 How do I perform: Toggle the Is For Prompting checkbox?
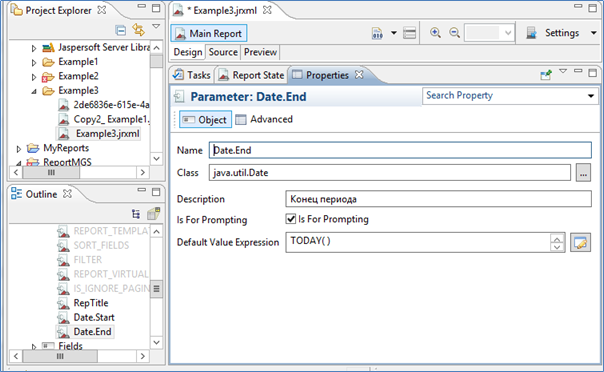tap(291, 219)
